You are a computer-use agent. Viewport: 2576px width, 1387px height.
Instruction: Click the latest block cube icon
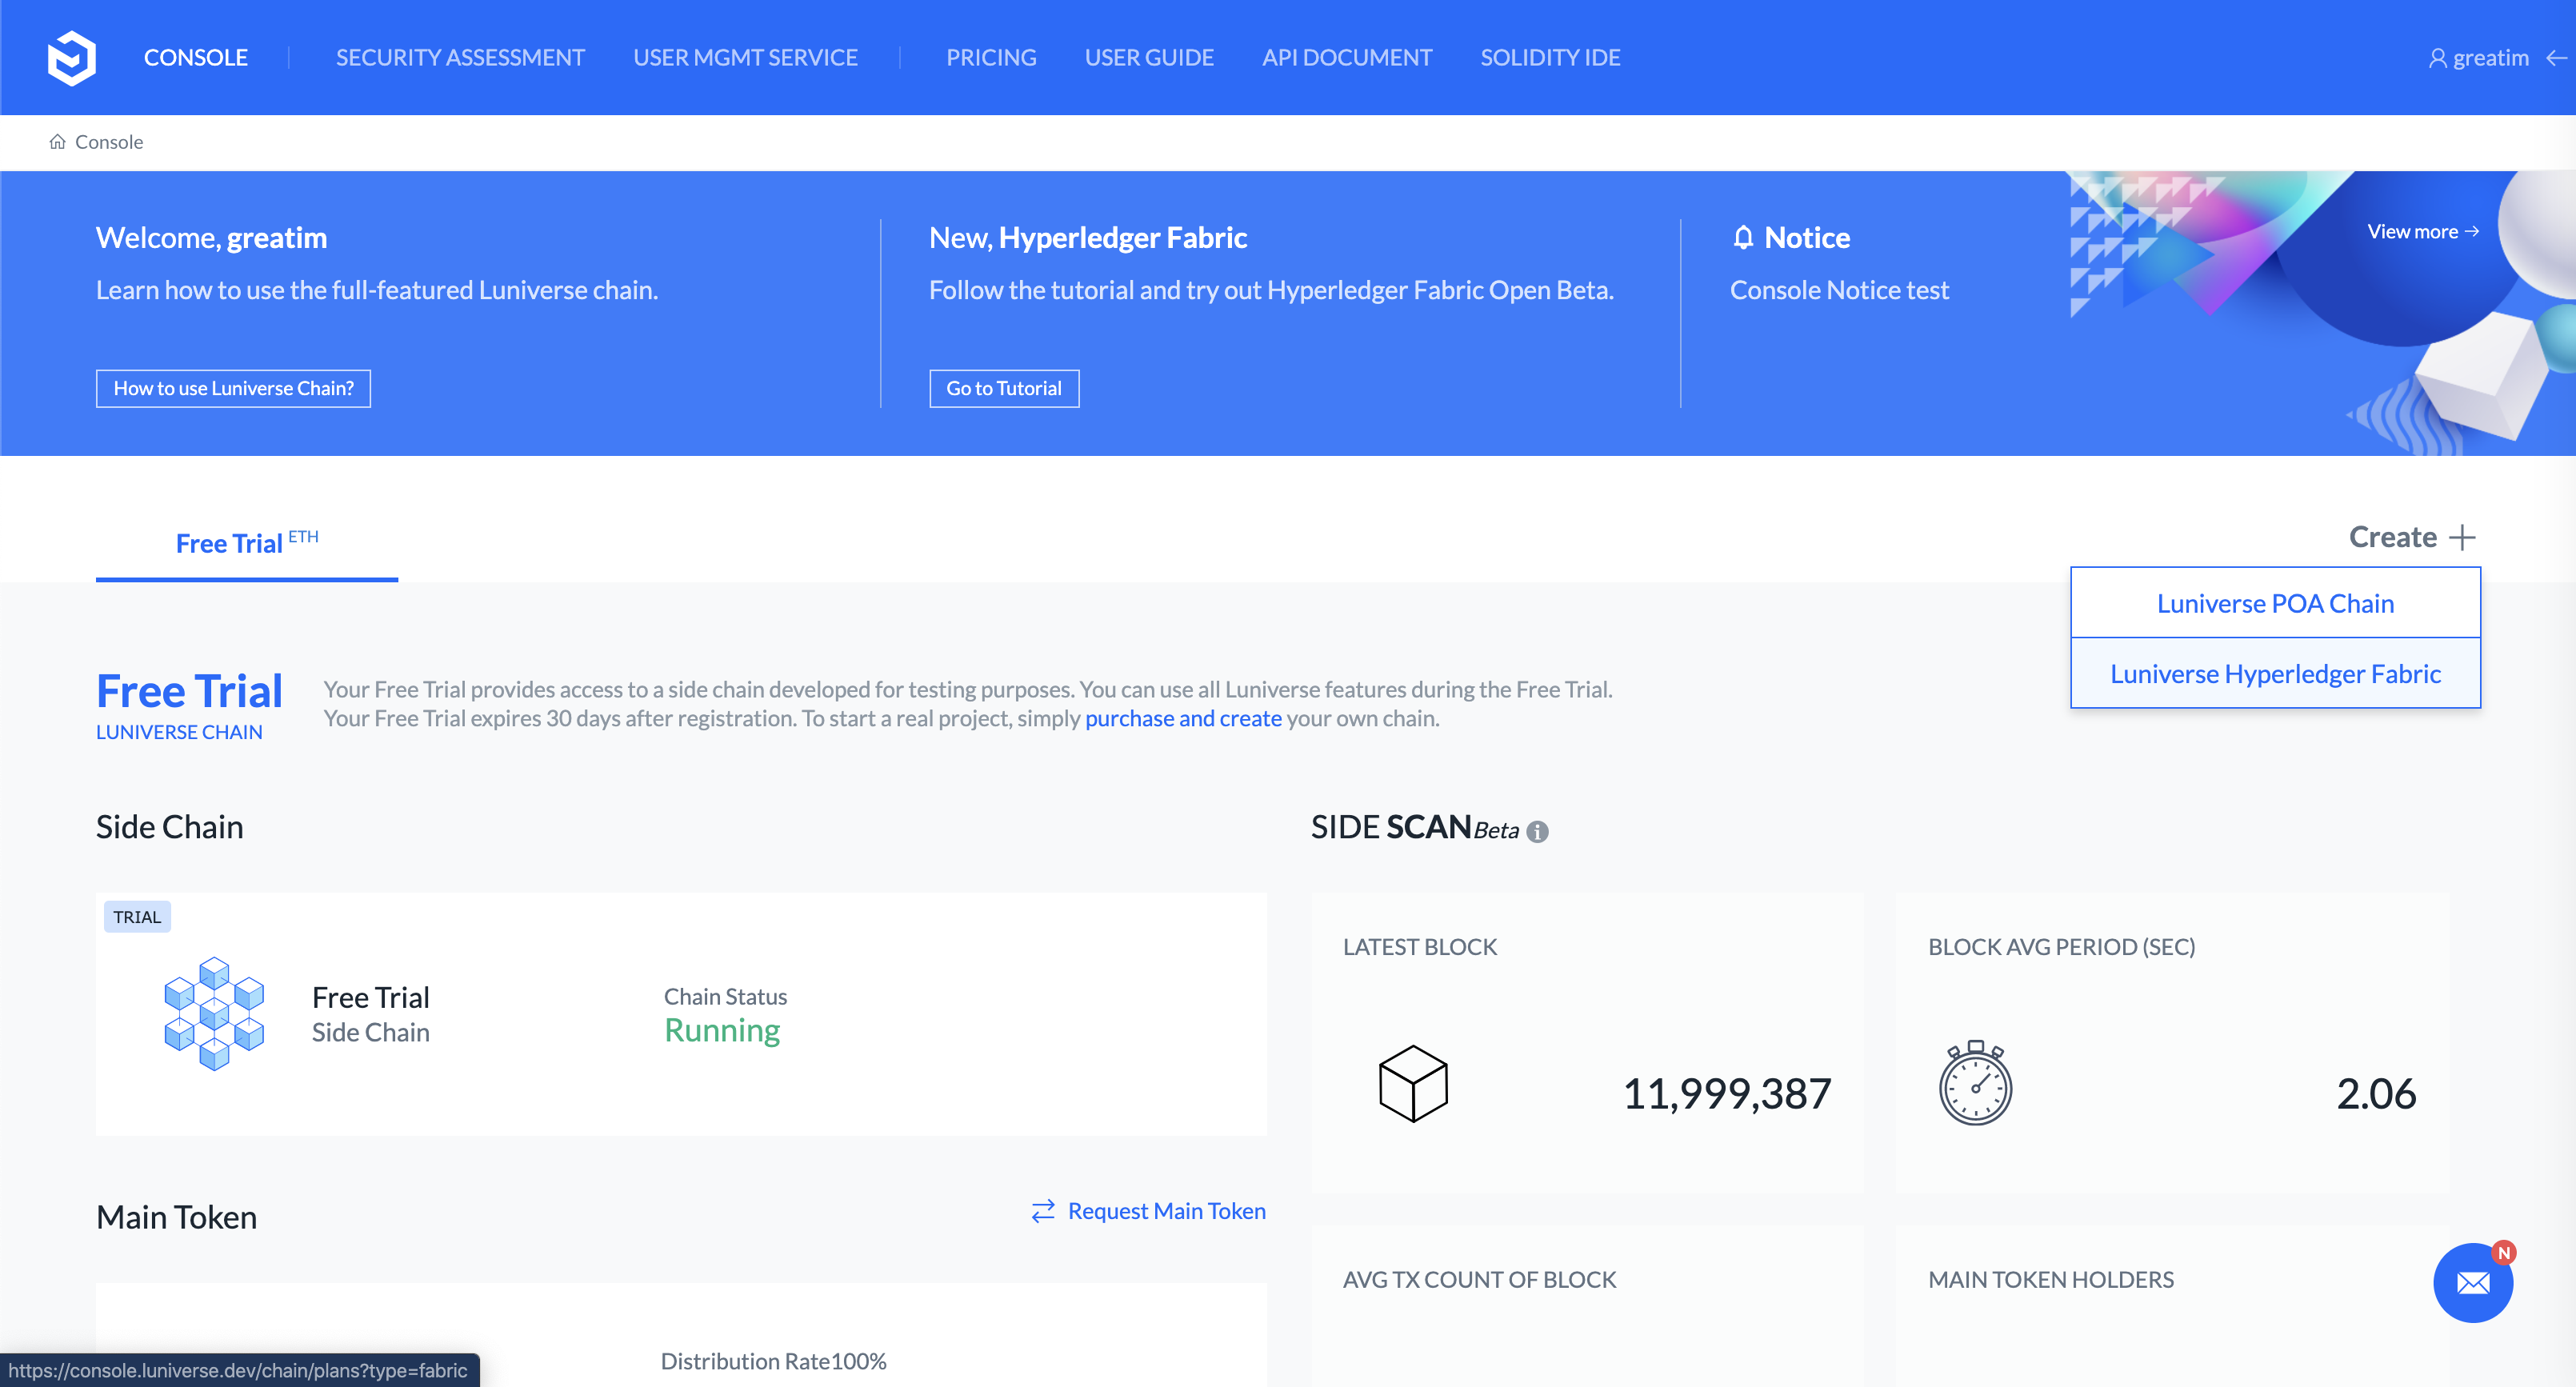tap(1413, 1084)
